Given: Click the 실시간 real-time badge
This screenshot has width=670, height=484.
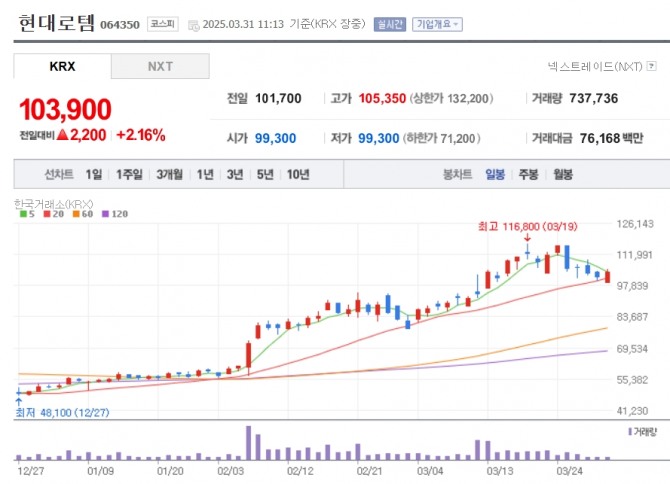Looking at the screenshot, I should tap(389, 24).
